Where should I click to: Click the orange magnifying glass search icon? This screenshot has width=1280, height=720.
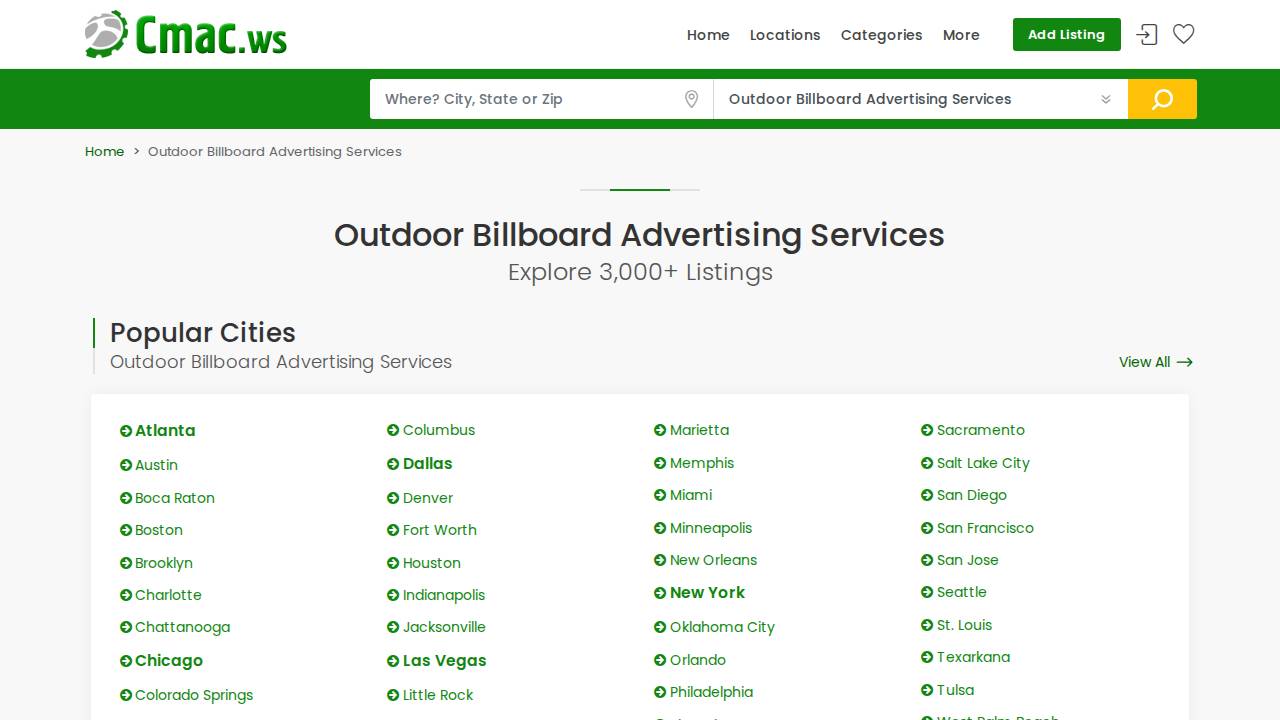pyautogui.click(x=1162, y=99)
